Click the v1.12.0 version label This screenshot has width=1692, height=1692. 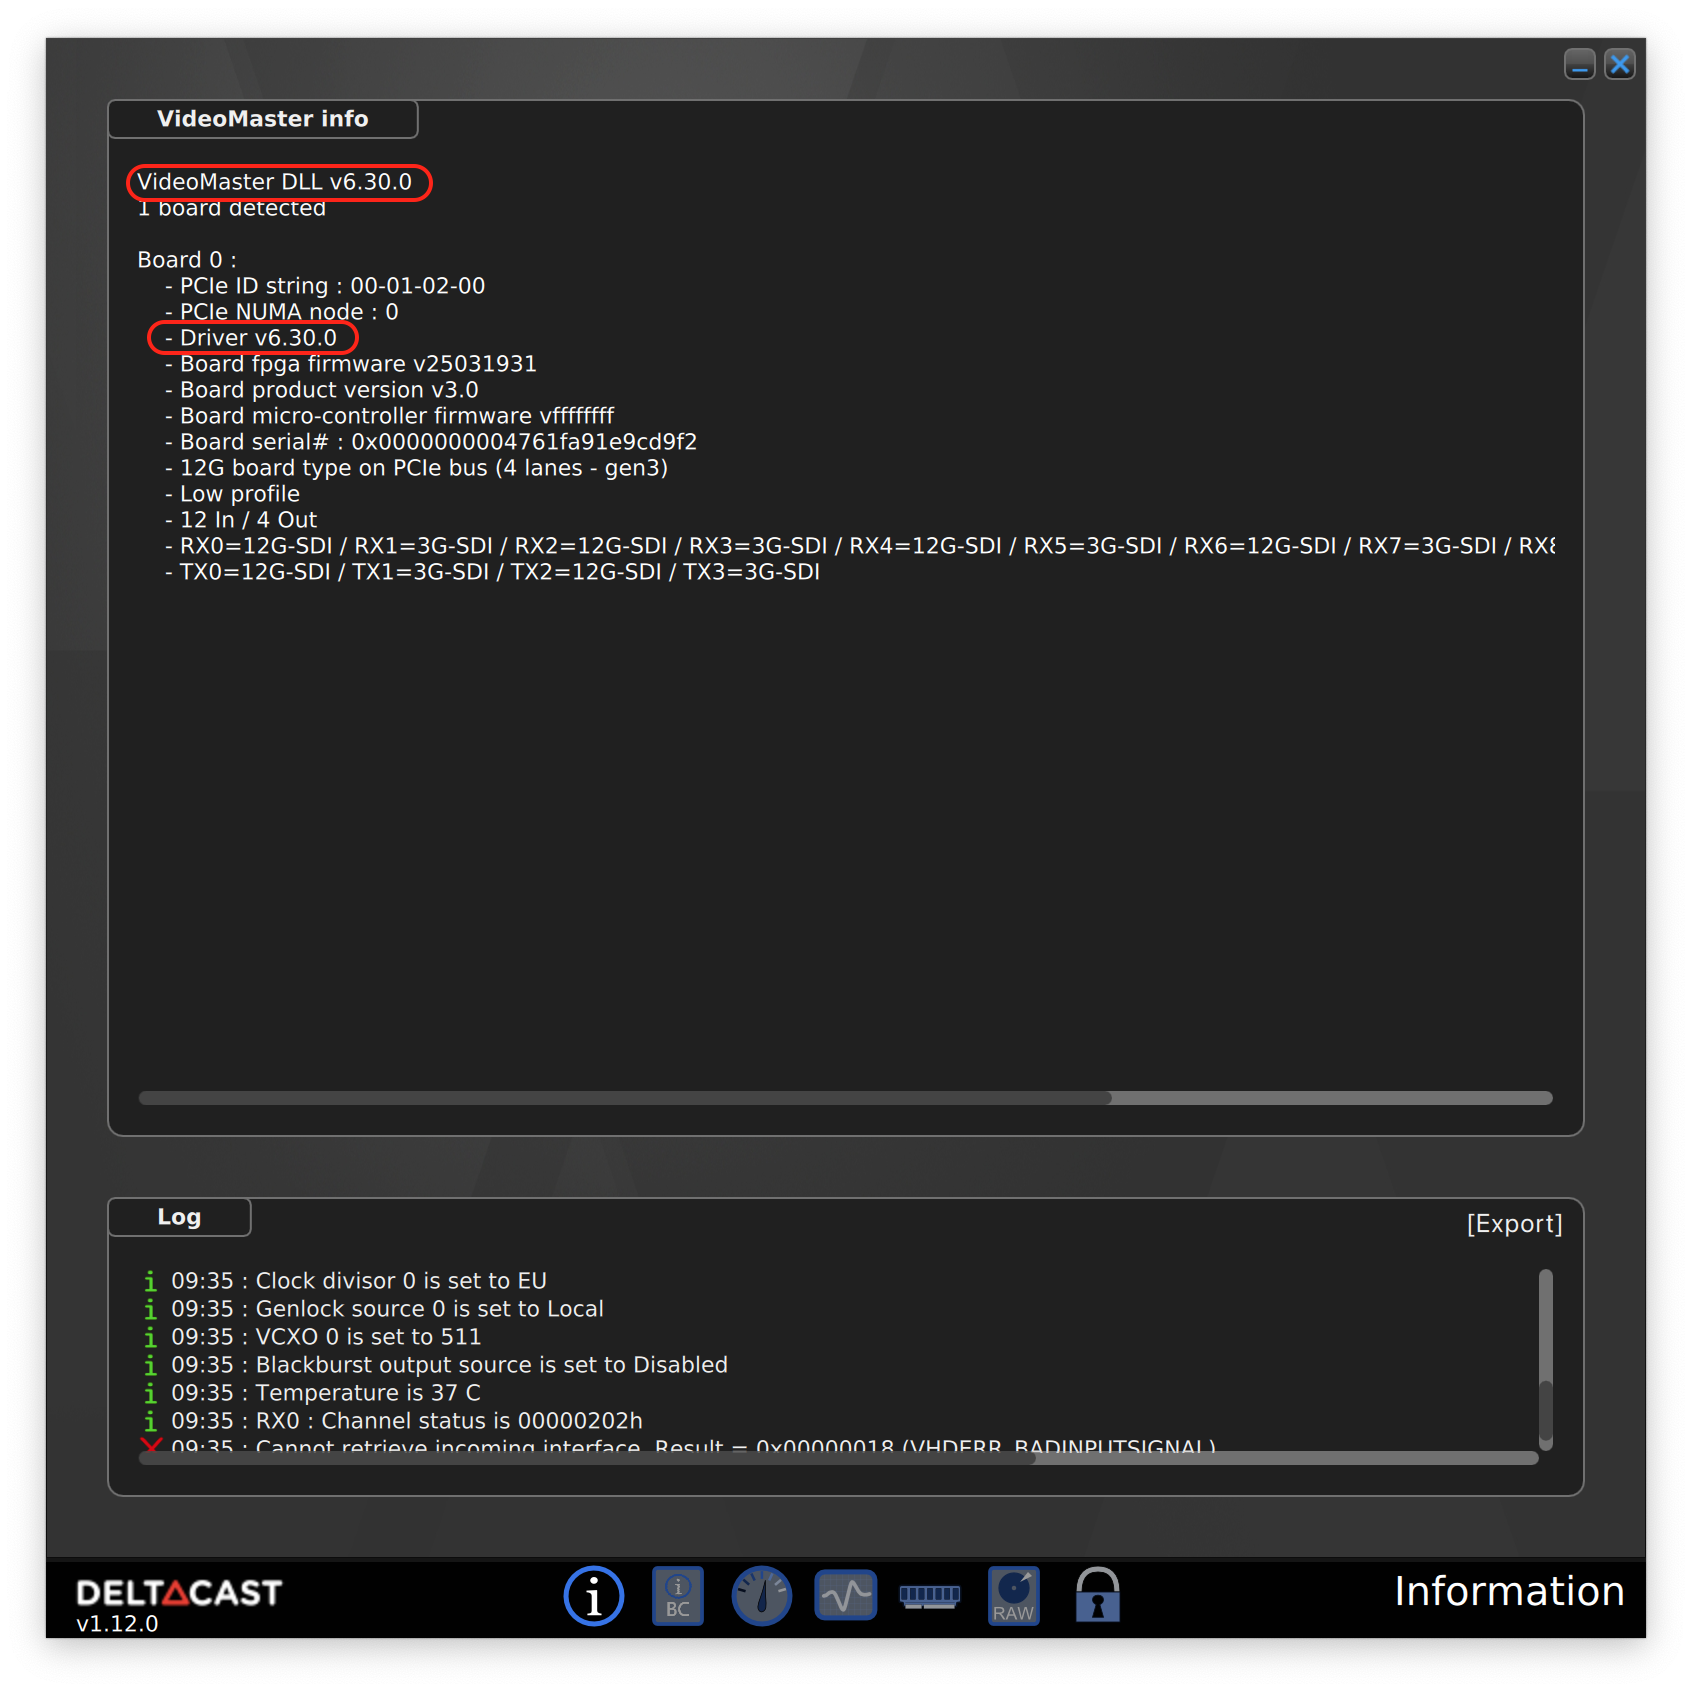117,1624
